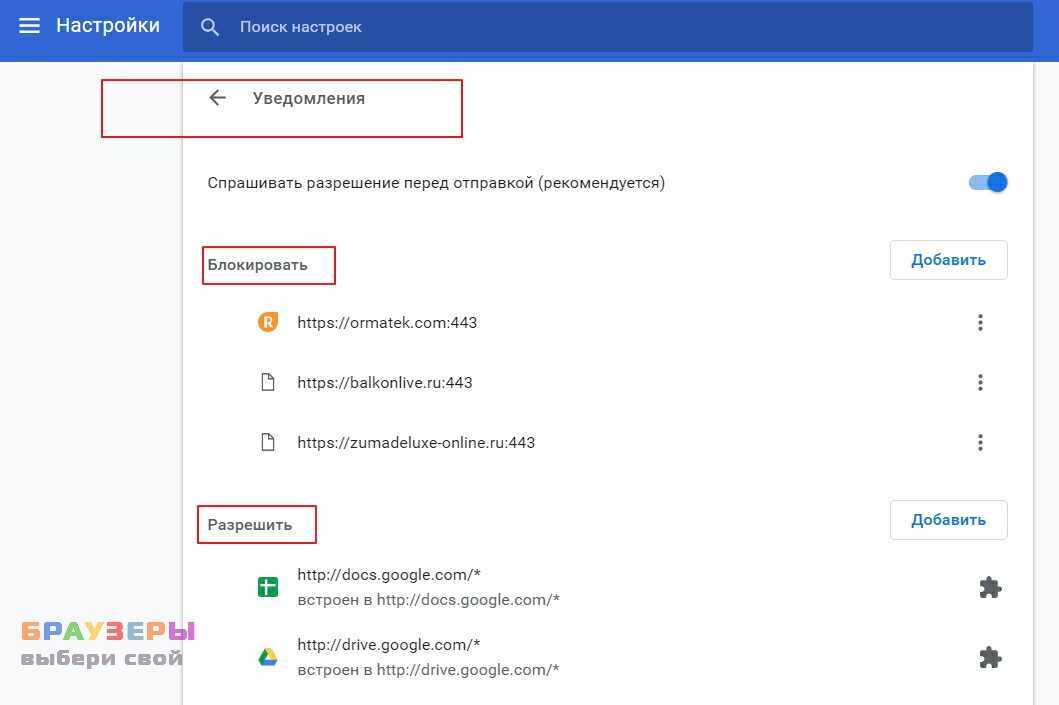Open more options for balkonlive.ru
The height and width of the screenshot is (705, 1059).
[980, 382]
